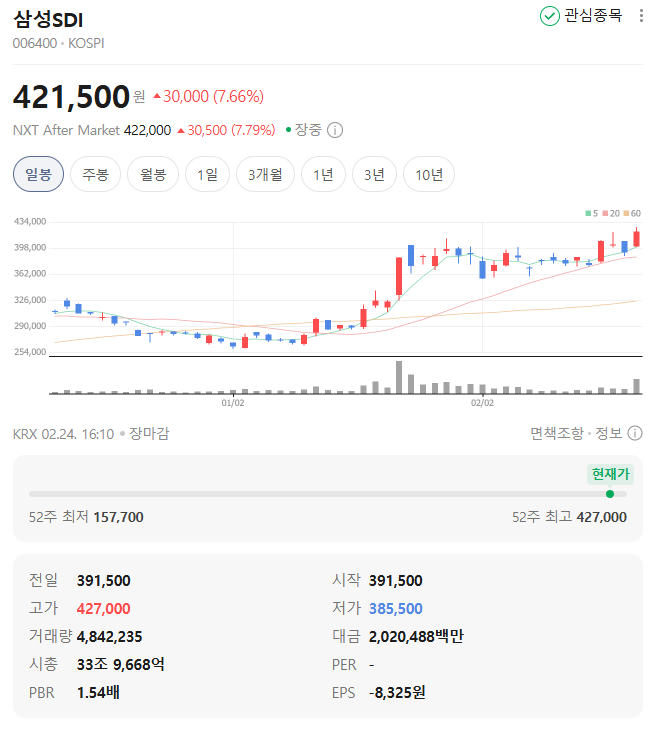The width and height of the screenshot is (653, 729).
Task: Click the 시작 value 391,500
Action: click(396, 581)
